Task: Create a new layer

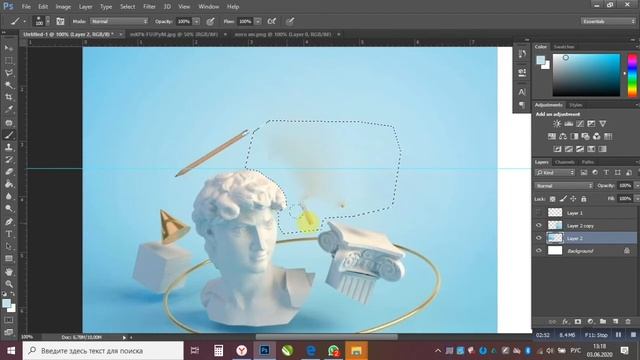Action: point(616,322)
